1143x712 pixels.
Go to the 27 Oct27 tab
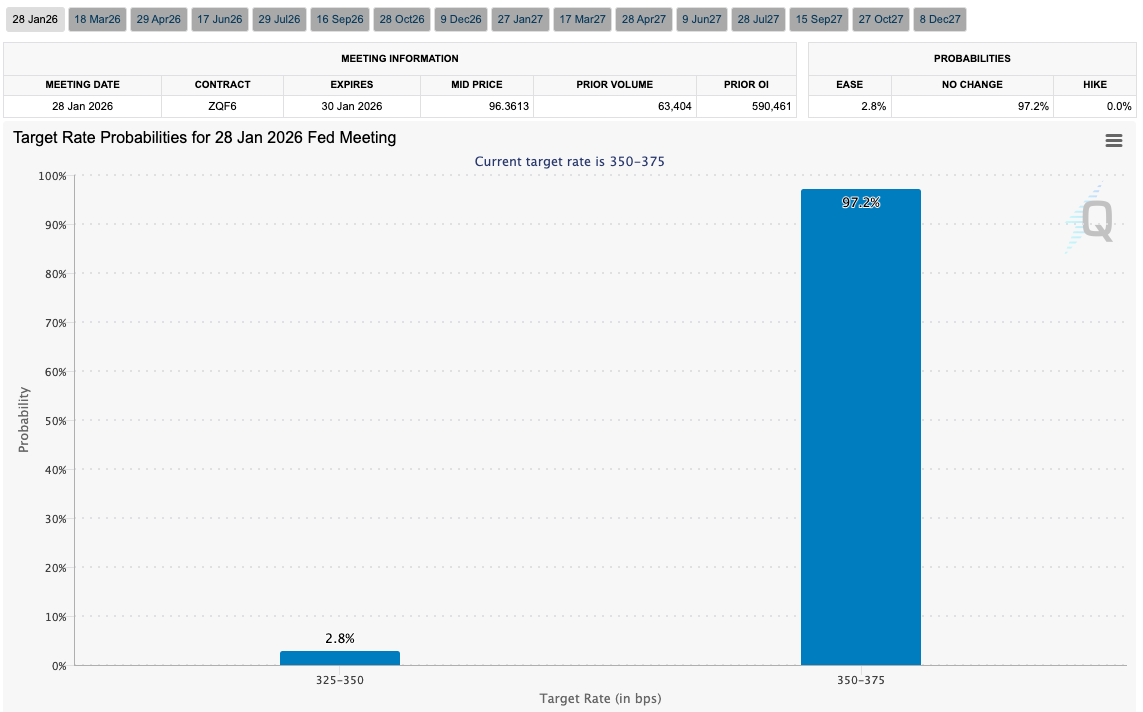880,19
